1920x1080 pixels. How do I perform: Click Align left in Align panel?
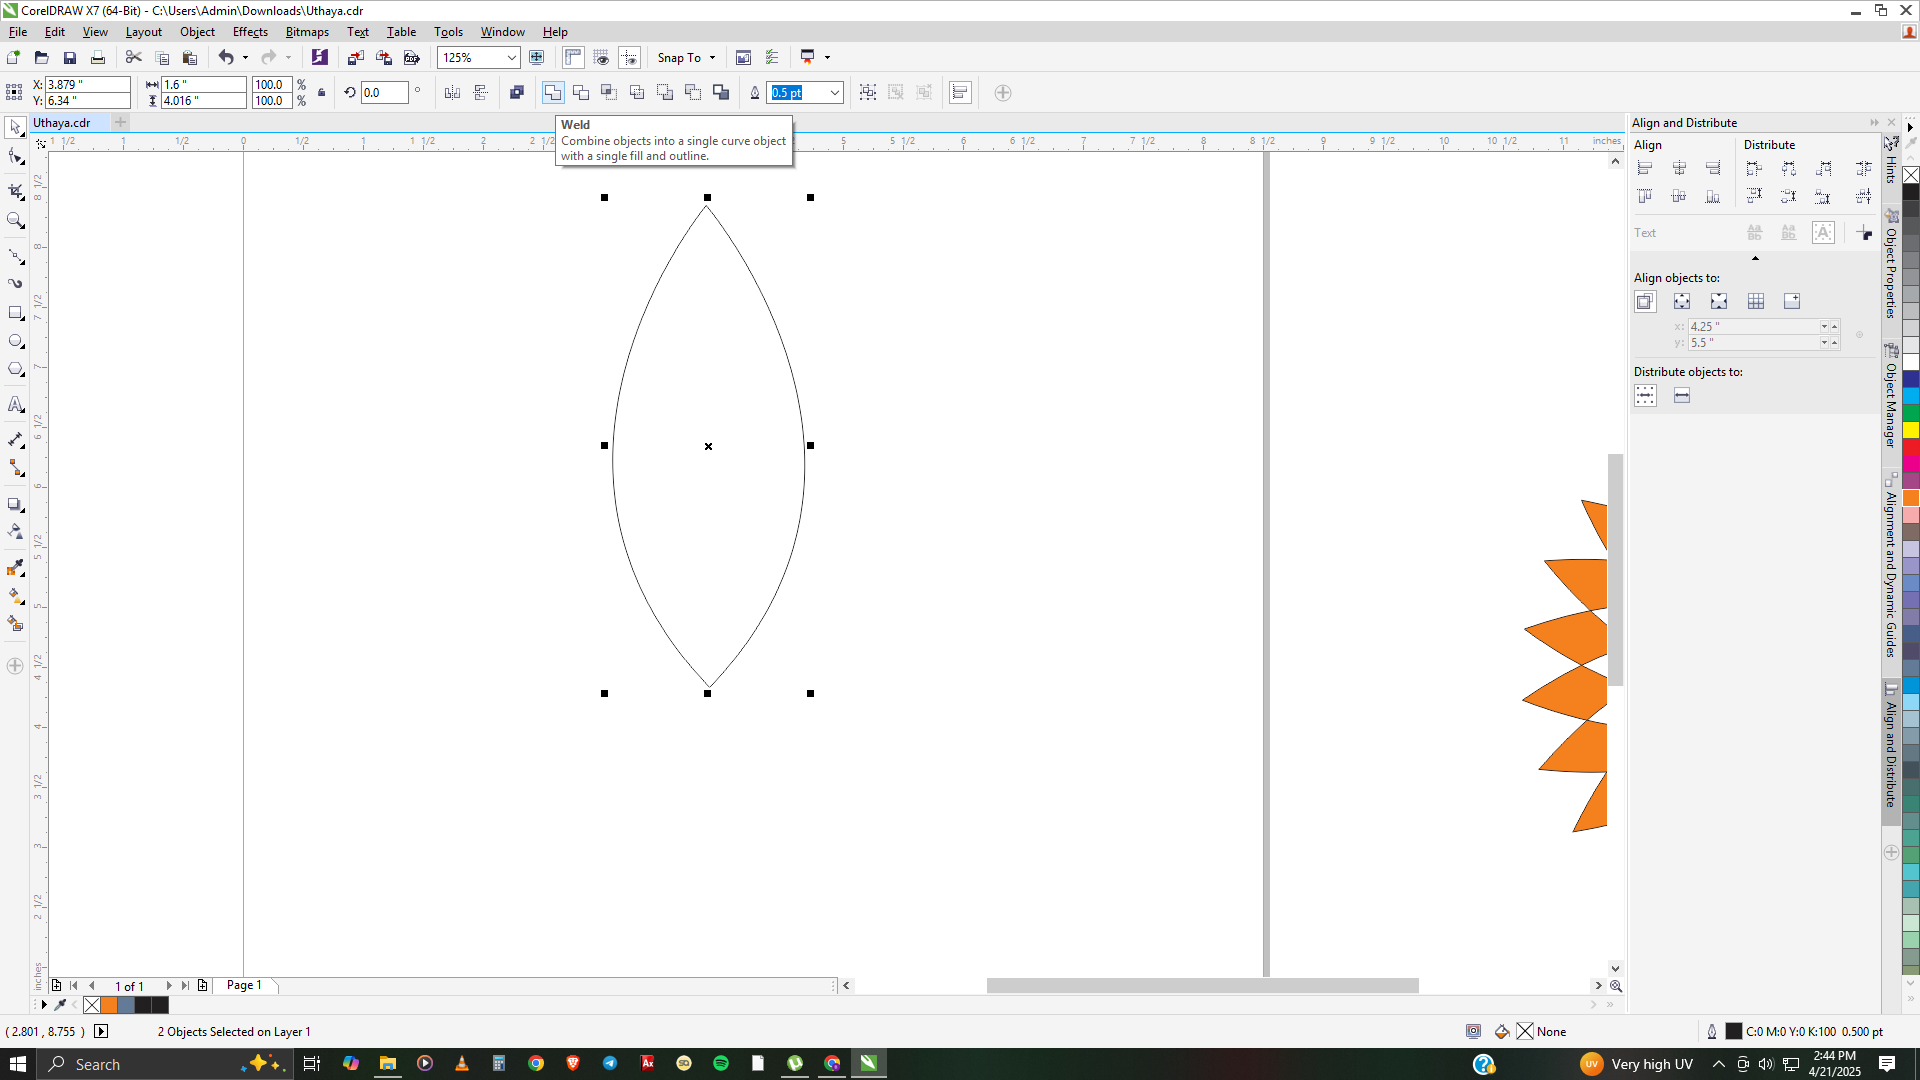pos(1645,168)
